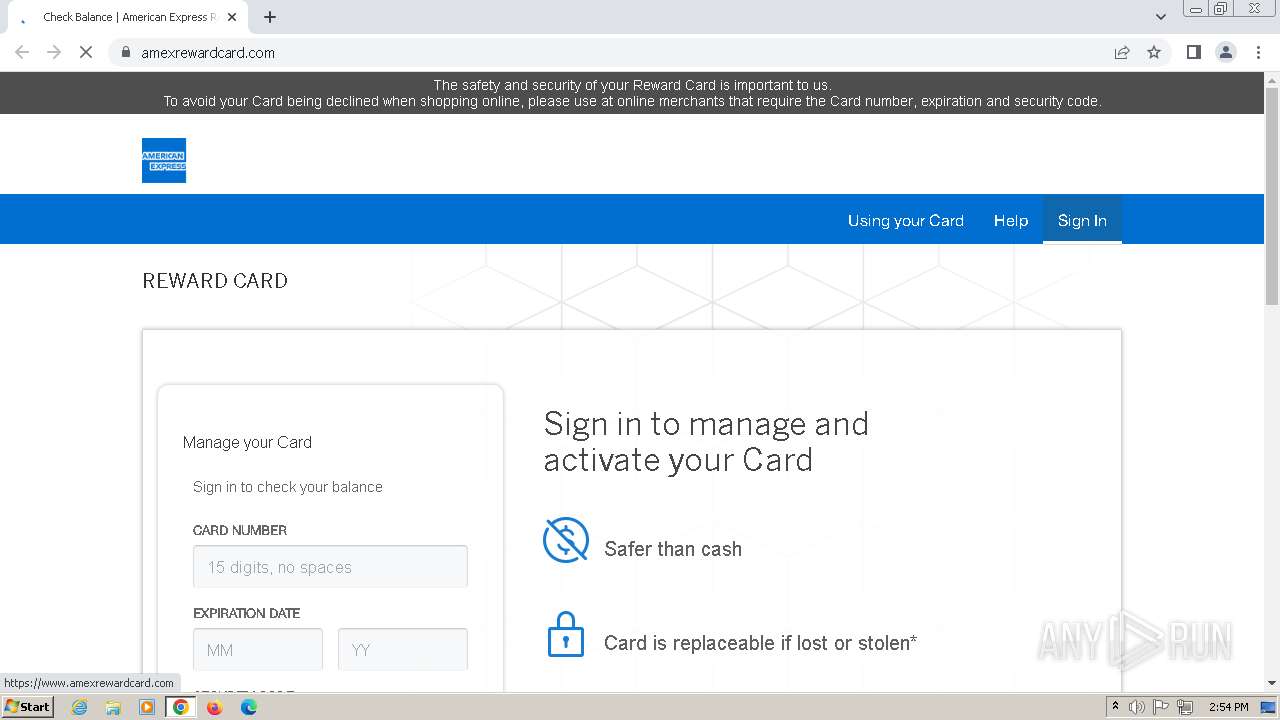Click the page vertical scrollbar
Image resolution: width=1280 pixels, height=720 pixels.
[x=1272, y=195]
